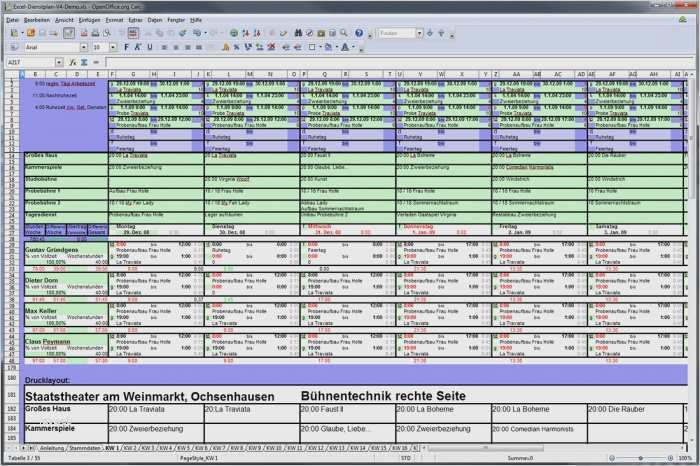Click the Find toolbar search field

pyautogui.click(x=396, y=33)
